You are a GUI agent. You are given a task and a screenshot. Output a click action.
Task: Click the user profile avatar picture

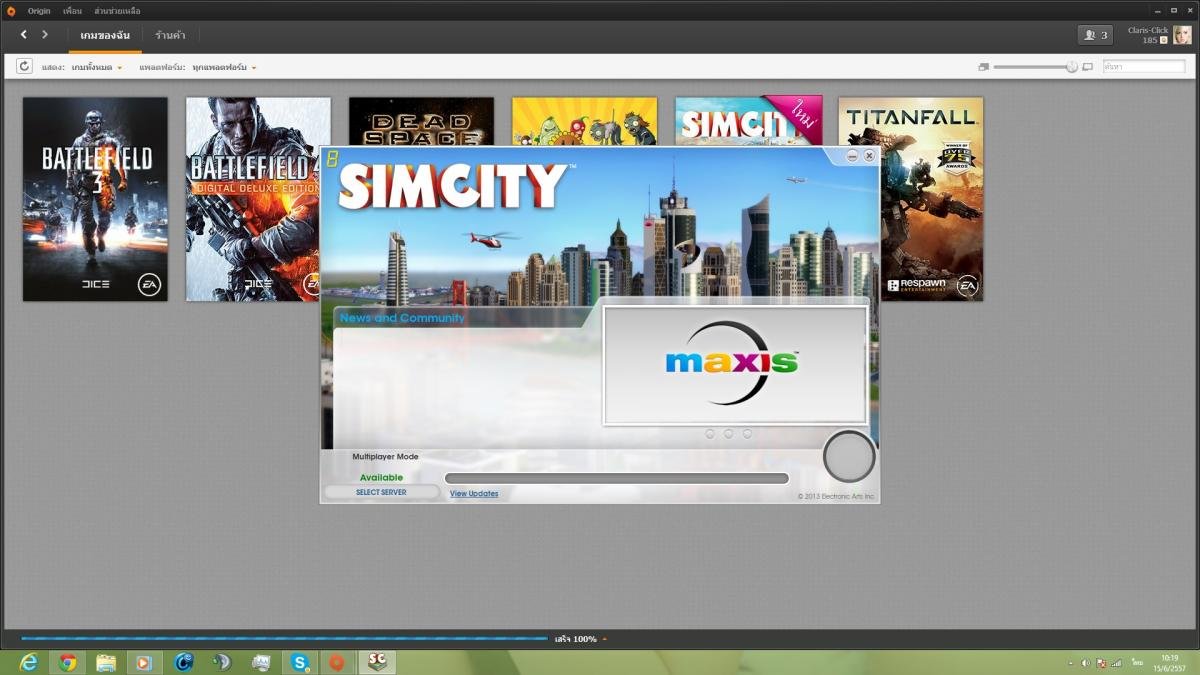click(1182, 35)
